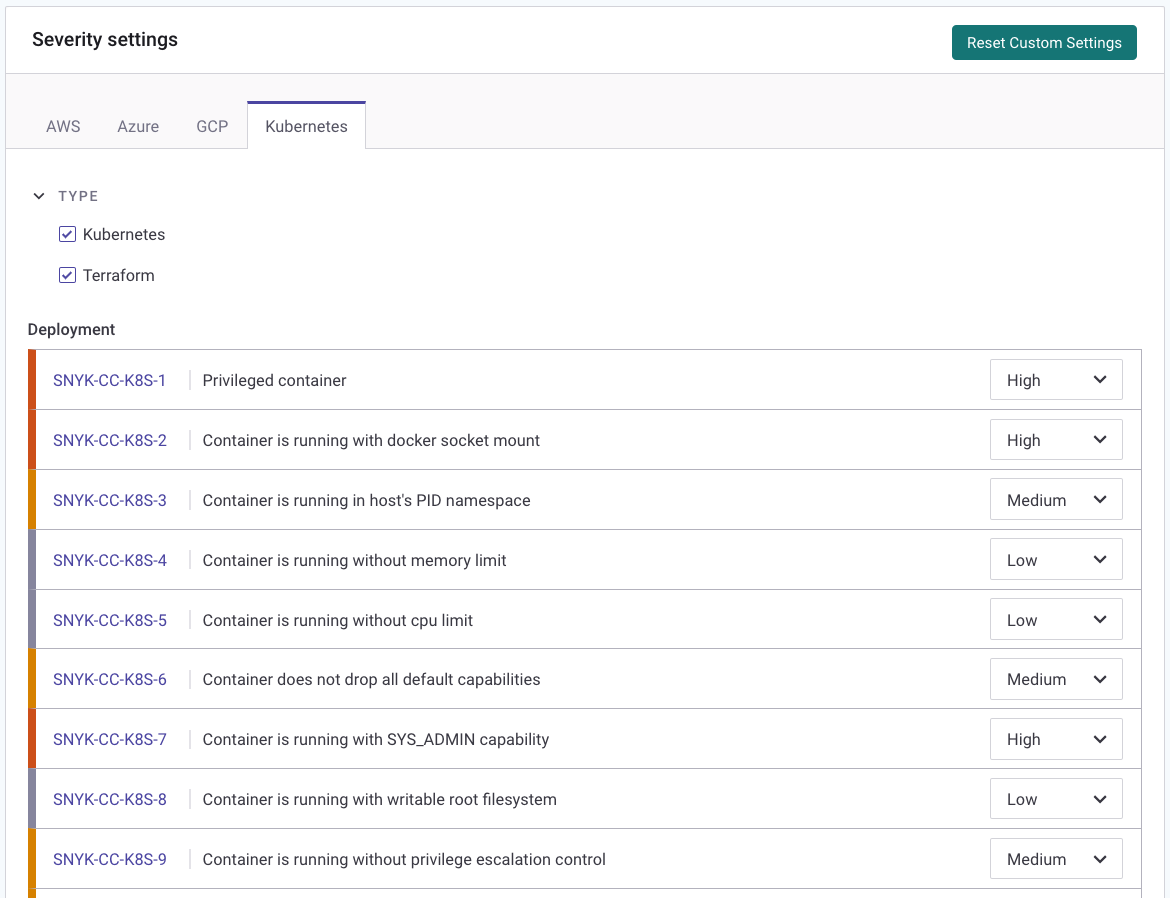Open severity dropdown for without cpu limit
Screen dimensions: 1170x898
[1056, 620]
